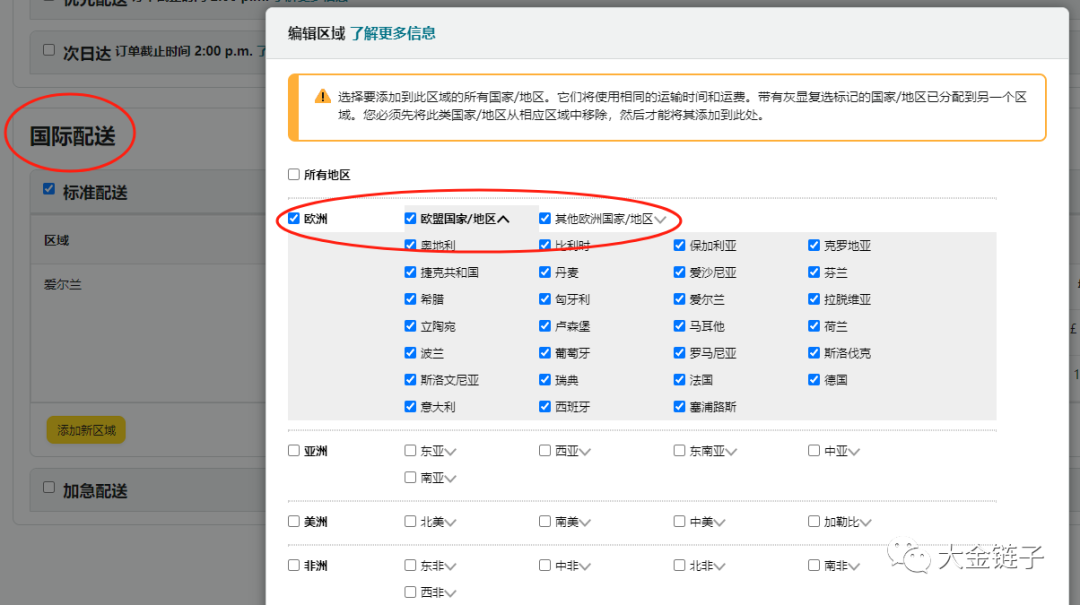Viewport: 1080px width, 605px height.
Task: Enable the 亚洲 region checkbox
Action: coord(293,450)
